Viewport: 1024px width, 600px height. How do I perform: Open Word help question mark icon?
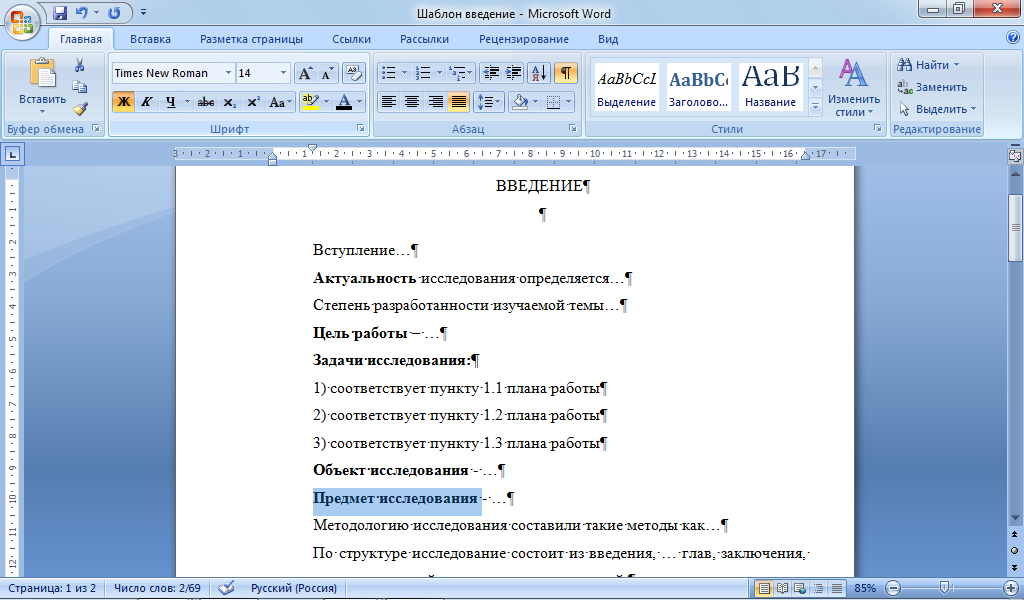(1013, 38)
